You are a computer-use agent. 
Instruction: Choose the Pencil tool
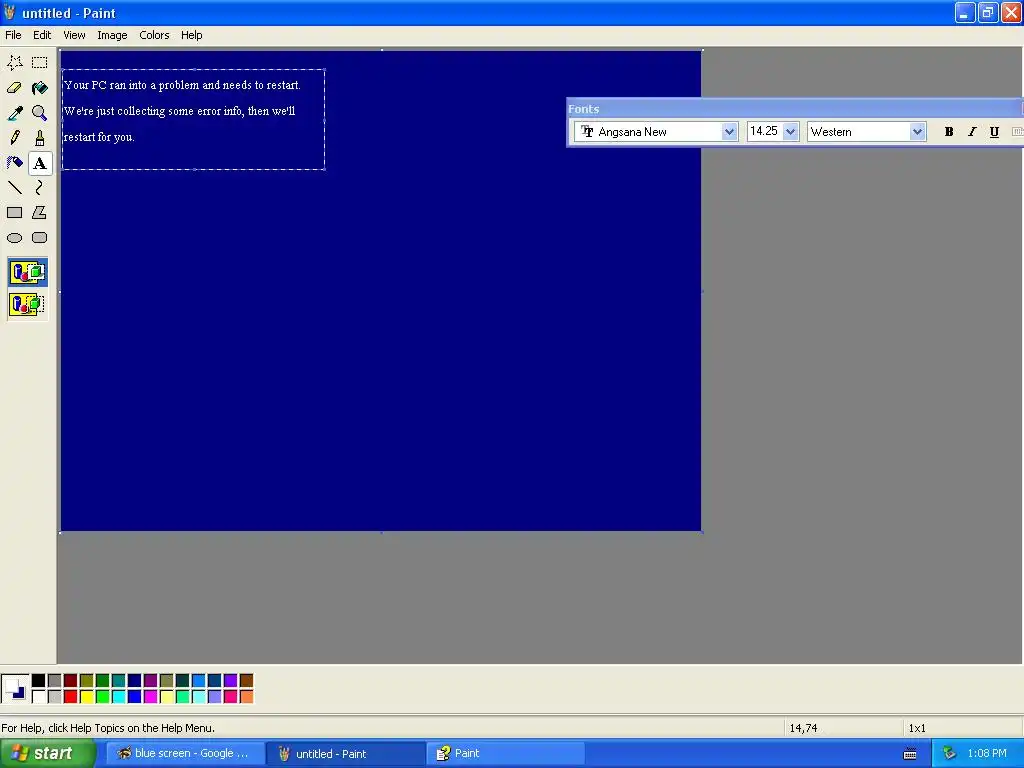click(x=14, y=138)
